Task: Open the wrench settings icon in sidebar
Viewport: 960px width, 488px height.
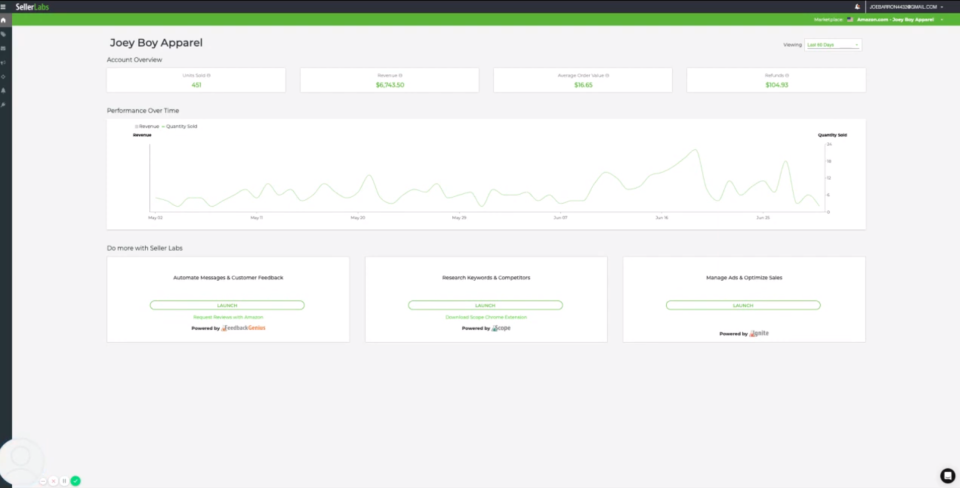Action: (x=3, y=105)
